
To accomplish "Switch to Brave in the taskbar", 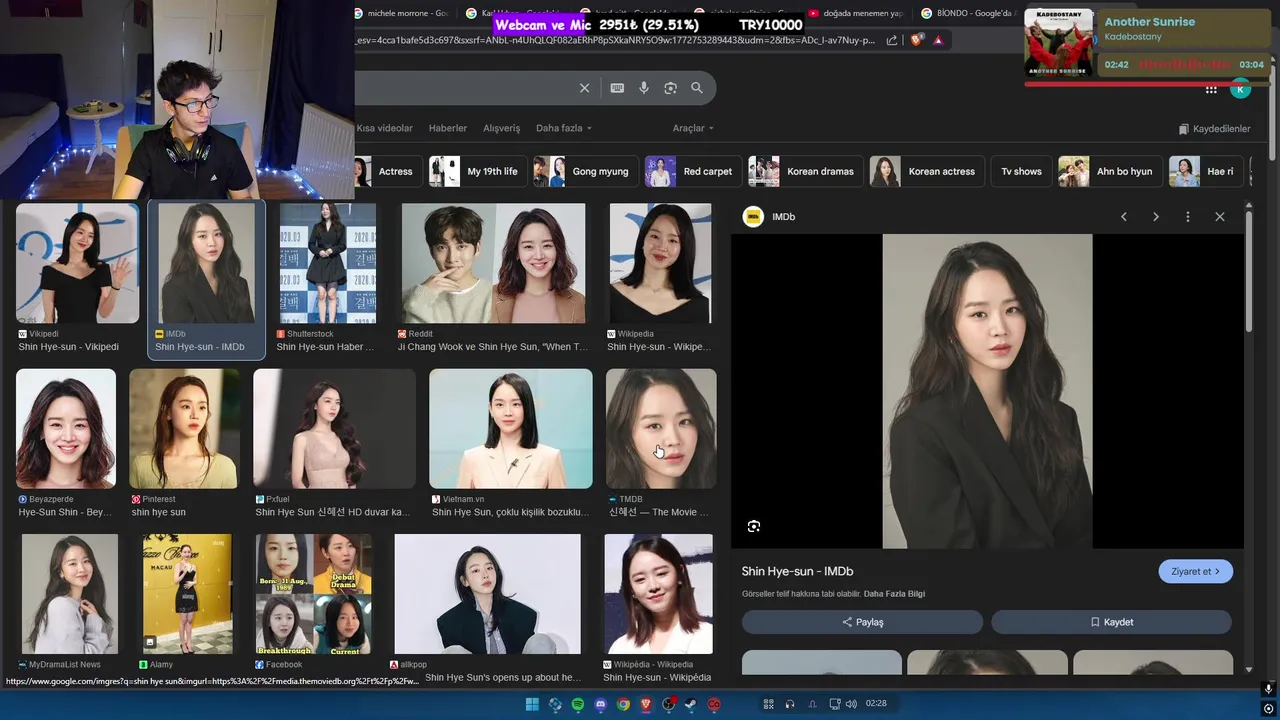I will 646,704.
